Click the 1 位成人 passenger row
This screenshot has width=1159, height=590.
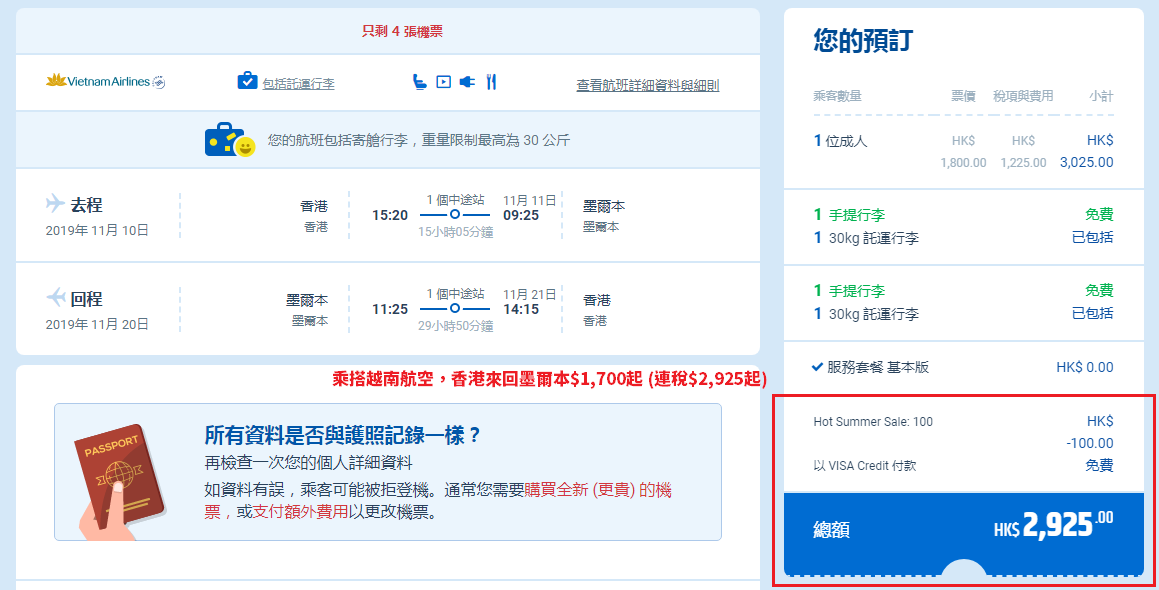point(963,151)
